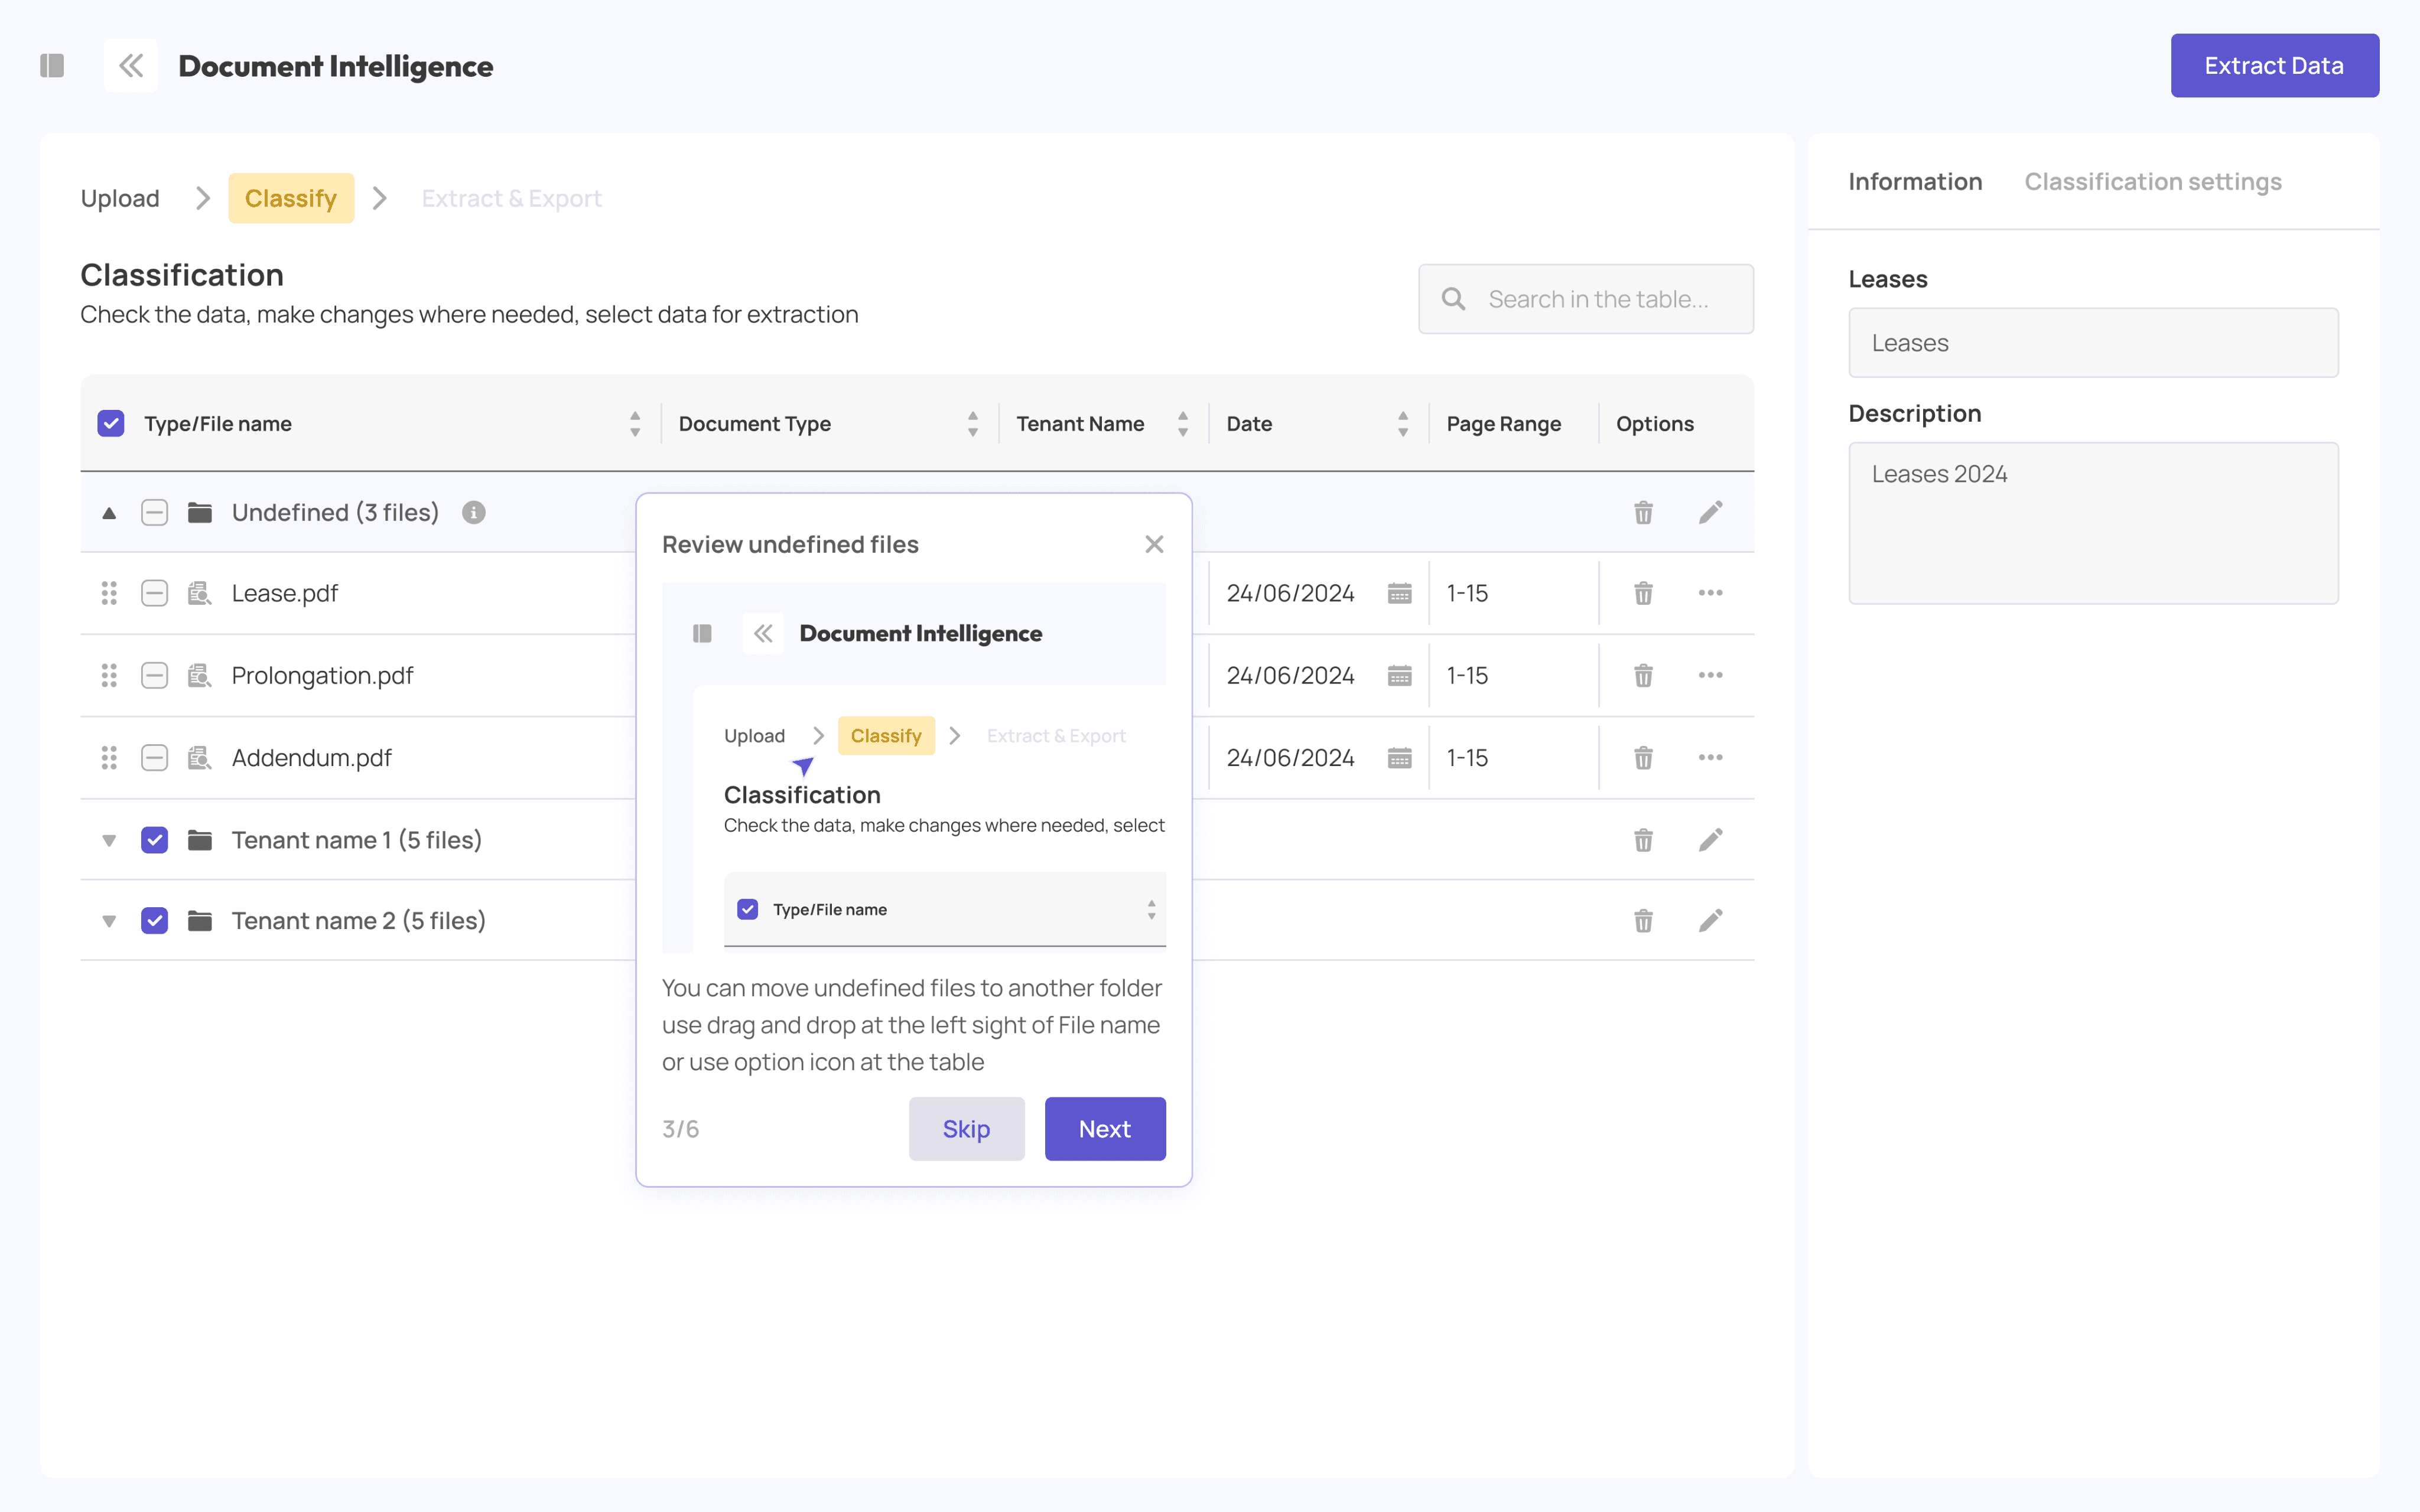Screen dimensions: 2420x1512
Task: Sort by Document Type column arrows
Action: 972,424
